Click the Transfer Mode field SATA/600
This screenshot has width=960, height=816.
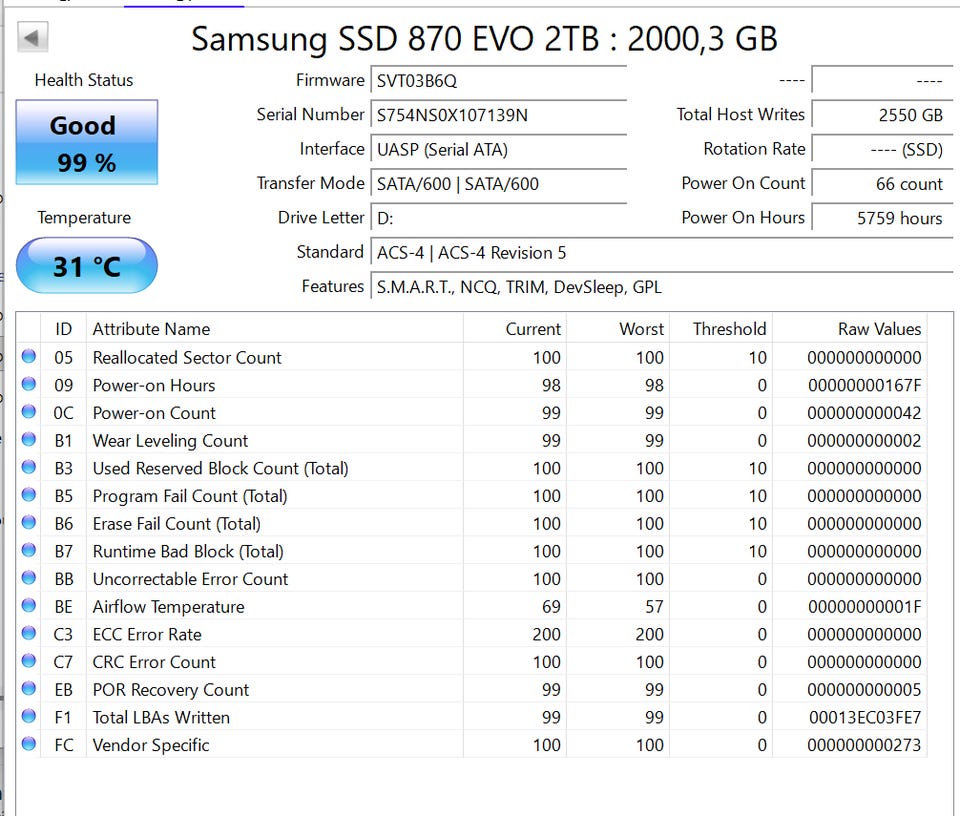[498, 184]
